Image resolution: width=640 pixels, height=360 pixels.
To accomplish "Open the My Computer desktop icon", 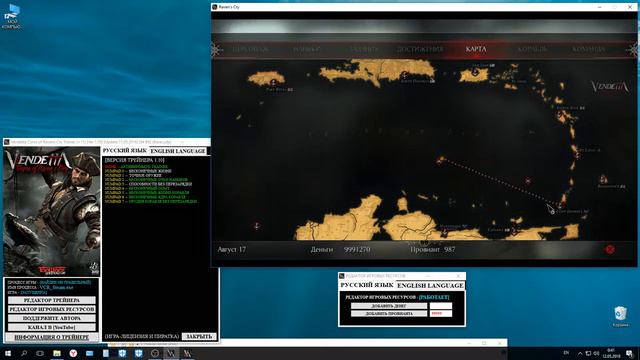I will 12,16.
